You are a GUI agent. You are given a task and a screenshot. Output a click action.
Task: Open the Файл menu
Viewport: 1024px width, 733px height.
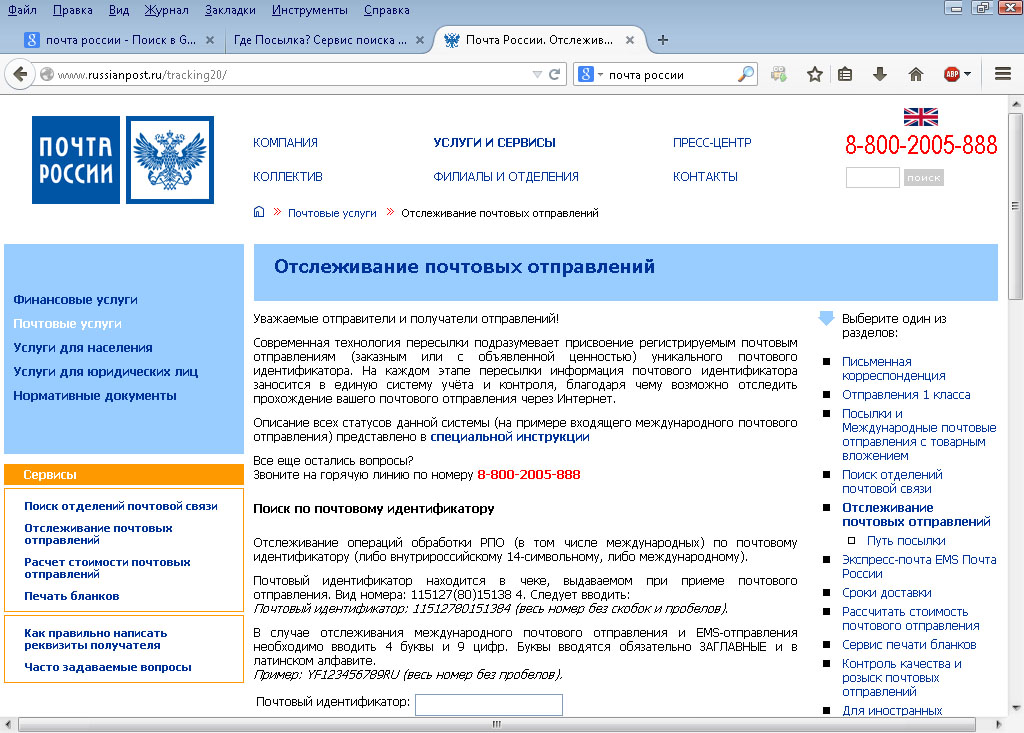coord(22,10)
